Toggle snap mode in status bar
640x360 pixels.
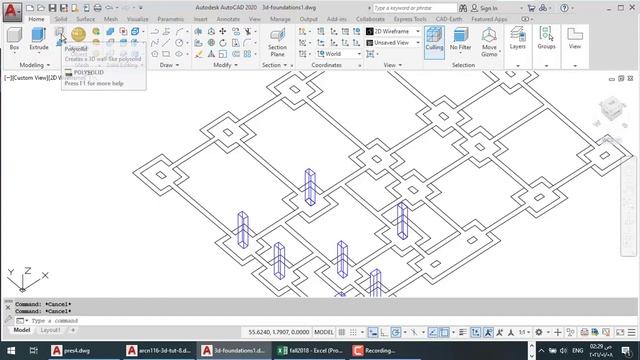click(x=353, y=332)
